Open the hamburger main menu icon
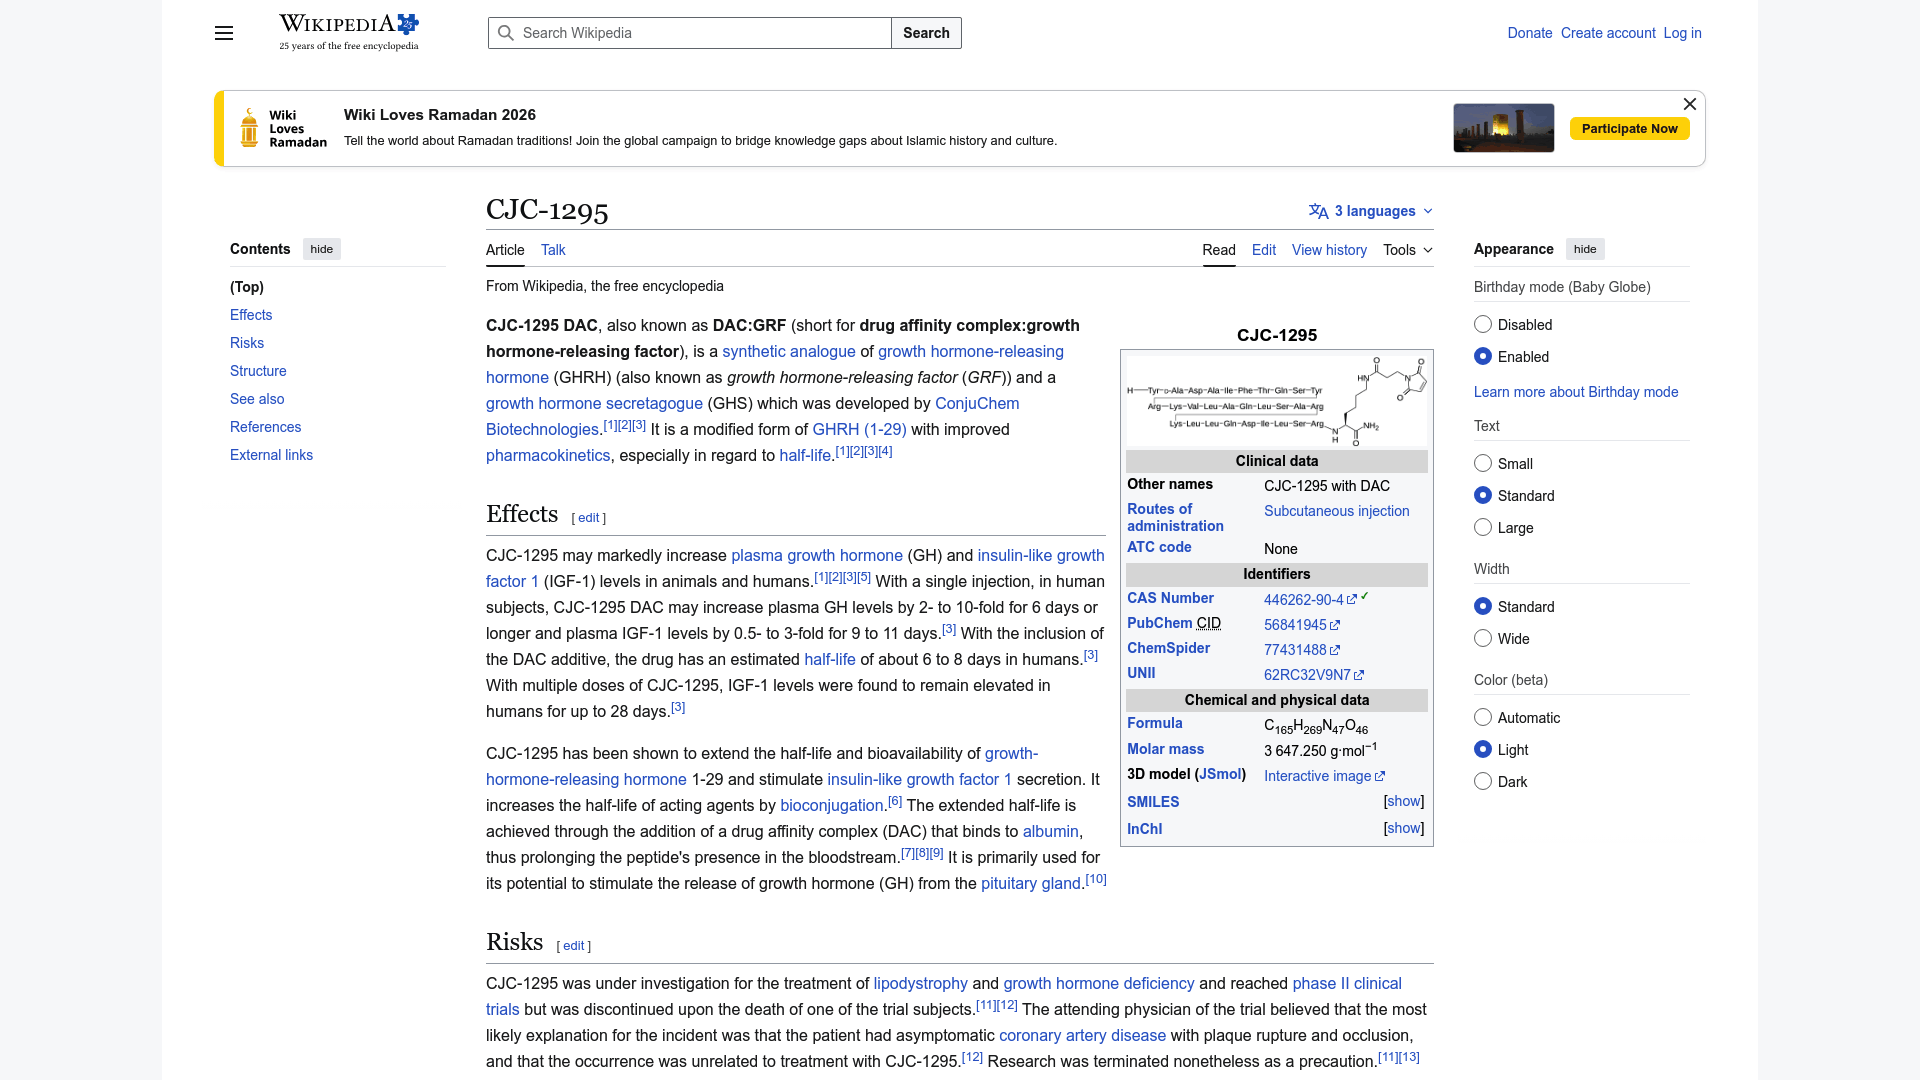 (x=224, y=33)
